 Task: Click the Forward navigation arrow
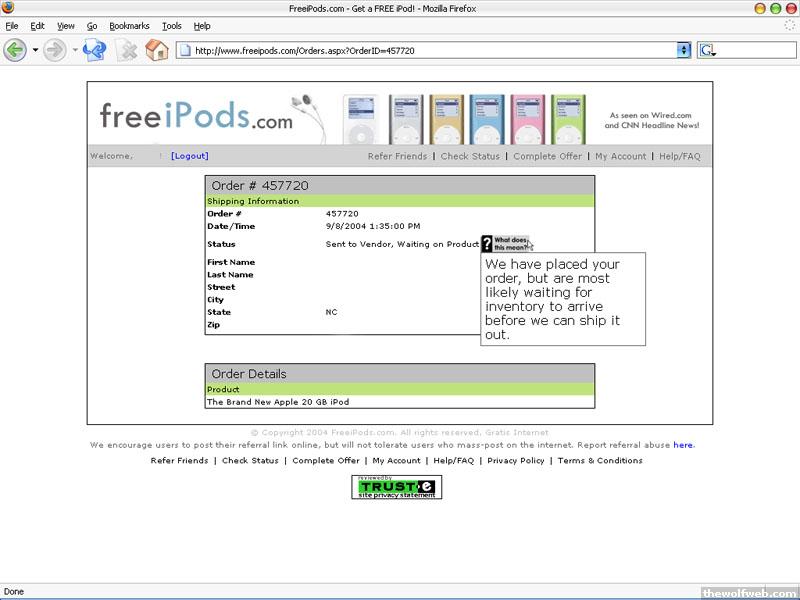click(54, 49)
